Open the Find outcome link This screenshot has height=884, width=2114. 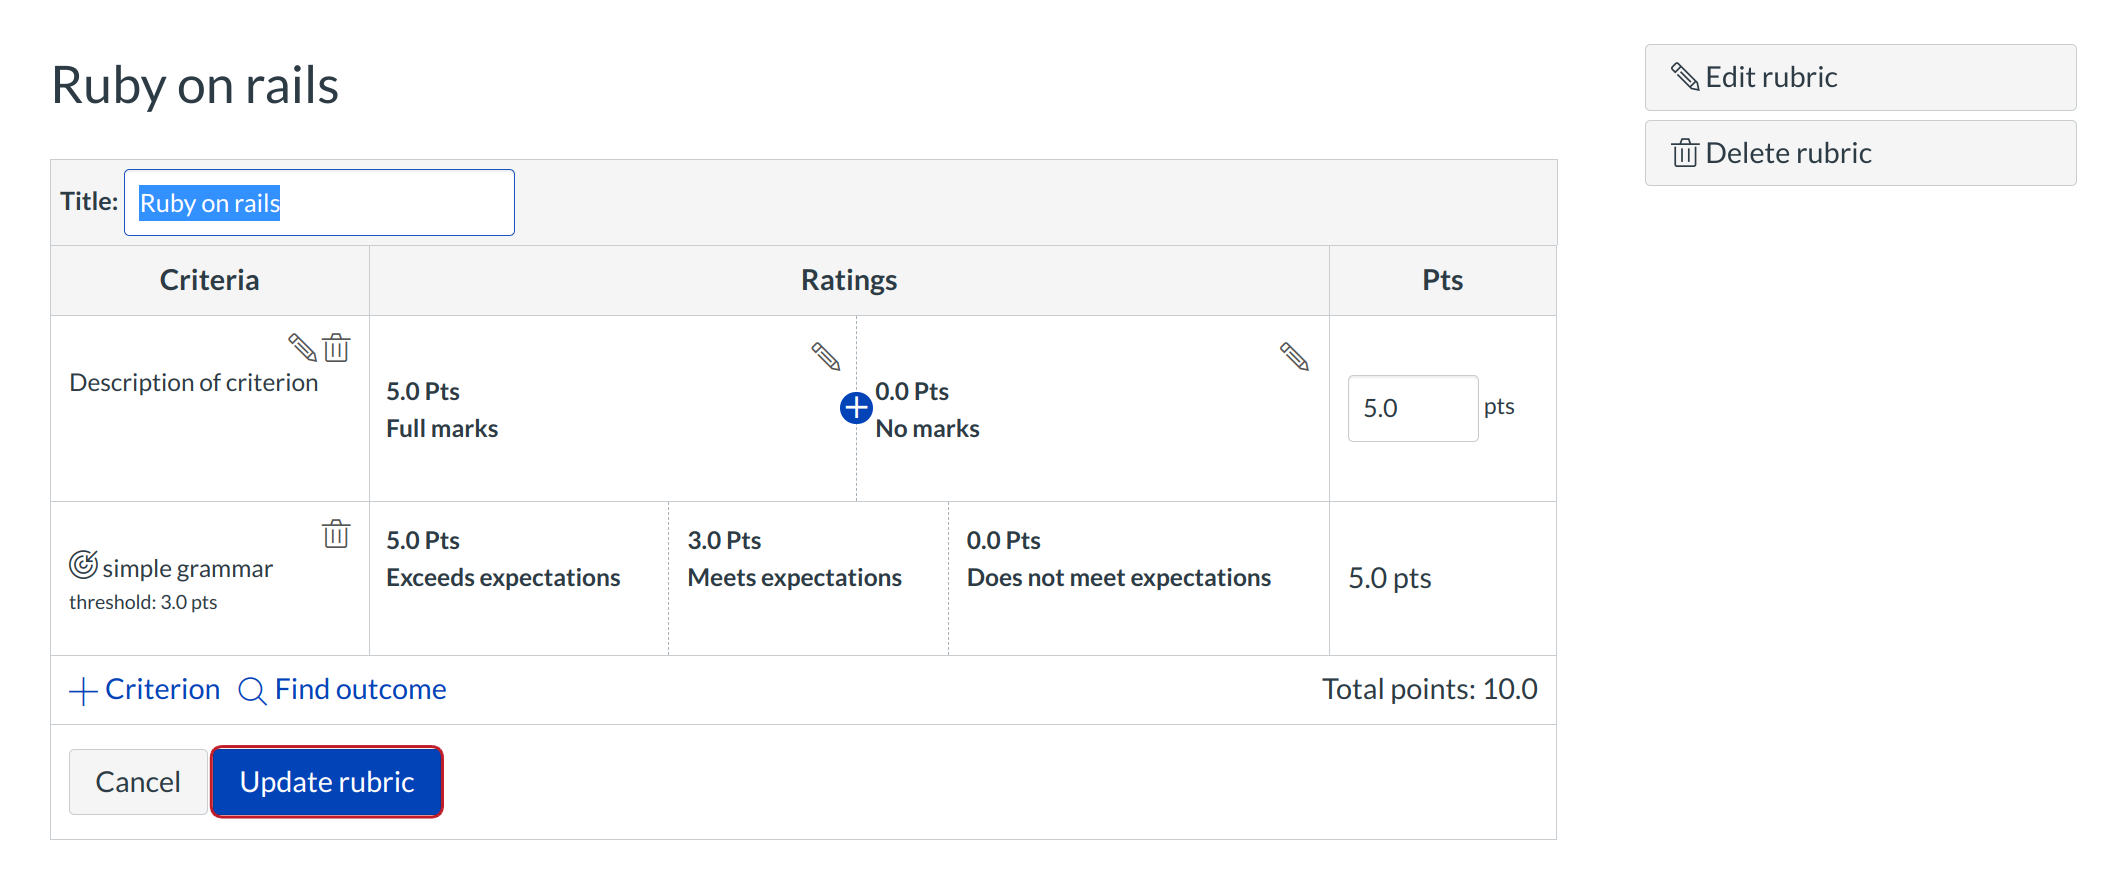tap(360, 690)
